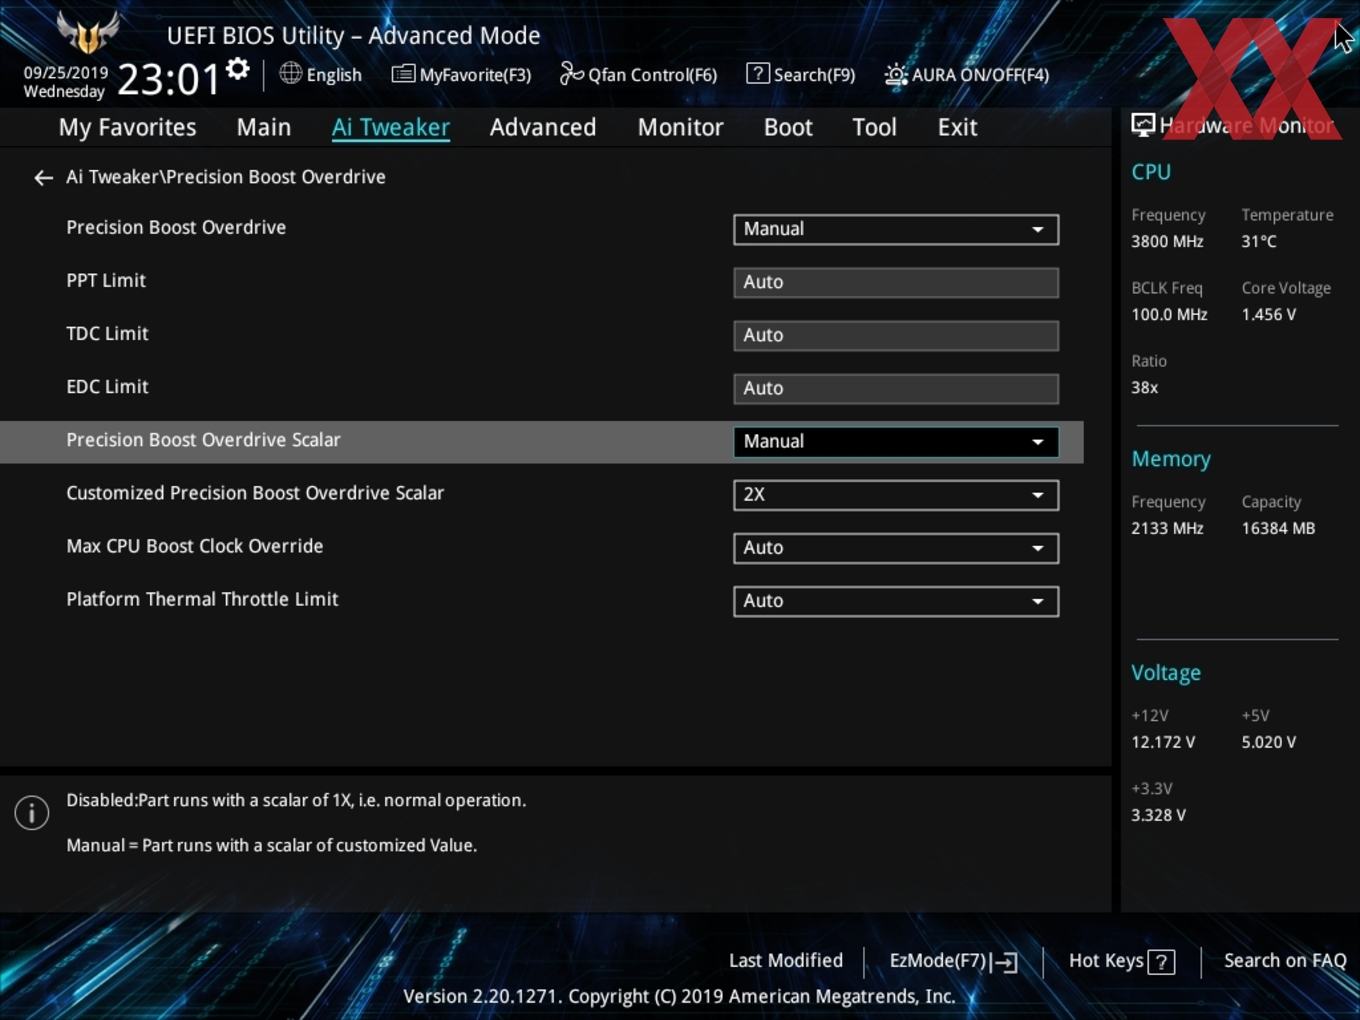1360x1020 pixels.
Task: Open Hot Keys help
Action: pos(1121,961)
